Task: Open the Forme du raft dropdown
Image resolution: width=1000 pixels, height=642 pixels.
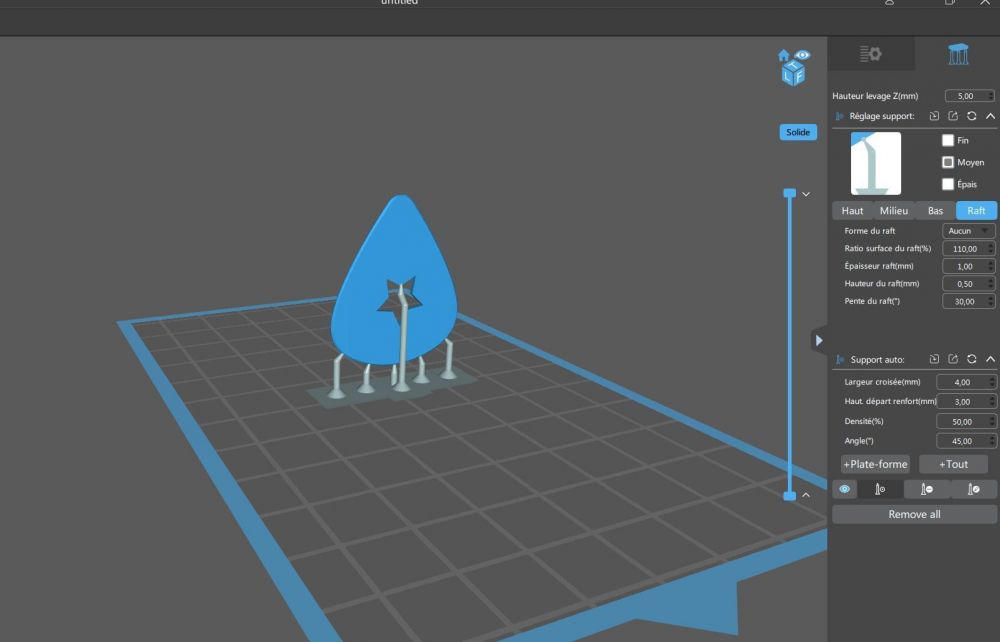Action: 969,231
